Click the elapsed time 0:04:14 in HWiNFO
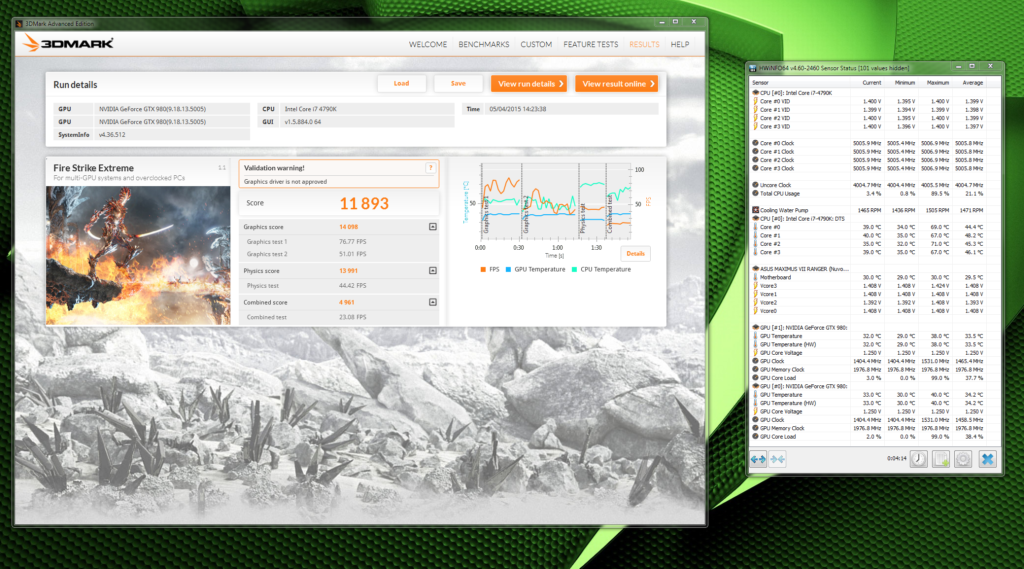The height and width of the screenshot is (569, 1024). click(x=897, y=459)
